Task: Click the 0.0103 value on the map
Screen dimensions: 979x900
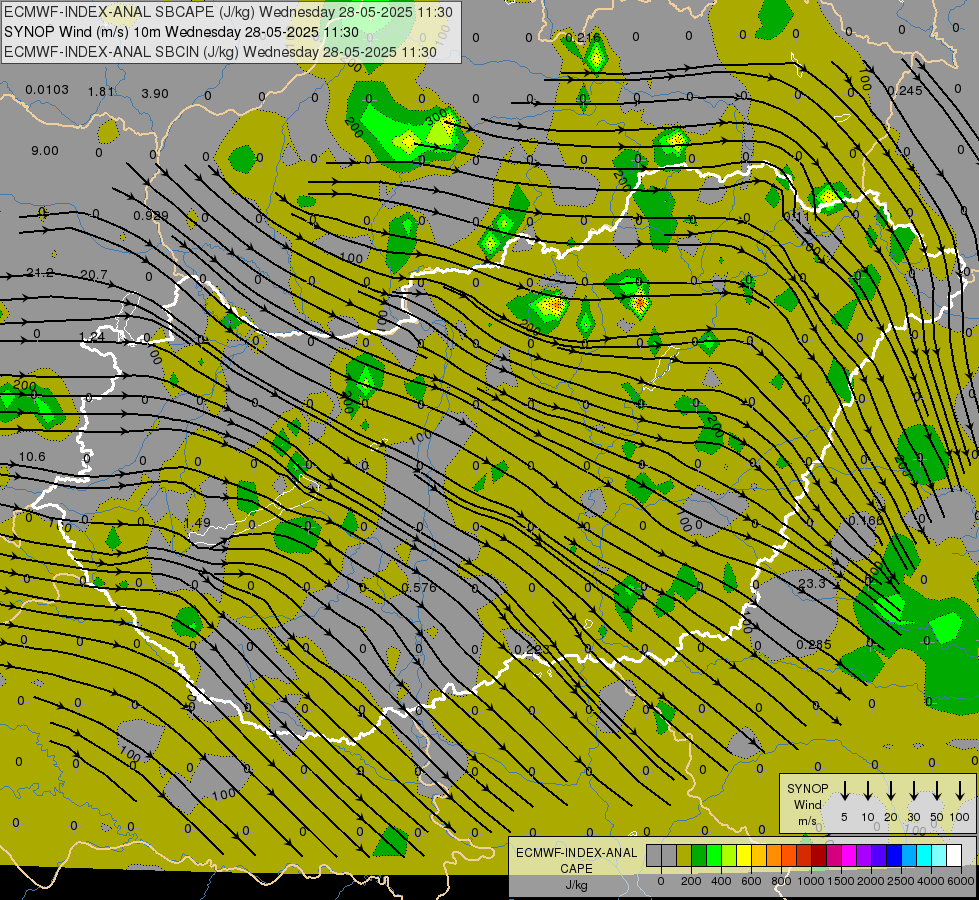Action: pyautogui.click(x=47, y=90)
